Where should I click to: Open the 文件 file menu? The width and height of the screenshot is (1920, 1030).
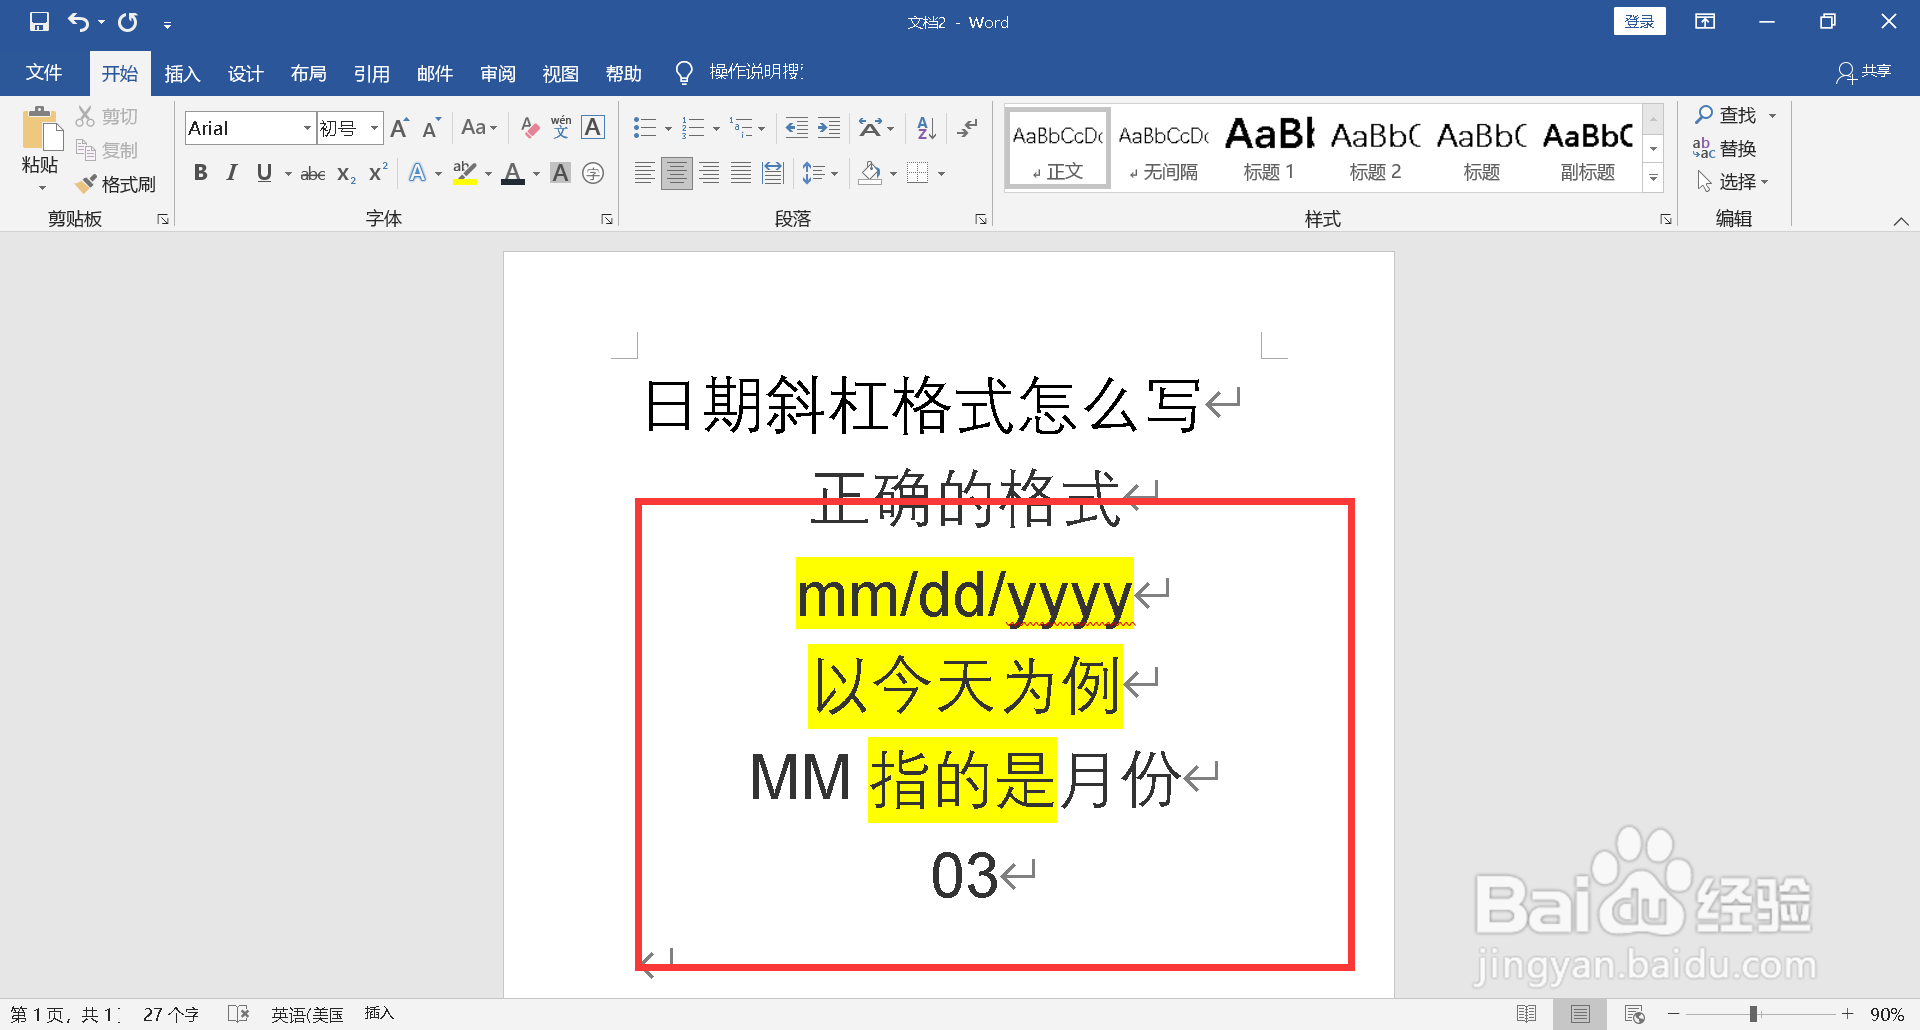[44, 73]
